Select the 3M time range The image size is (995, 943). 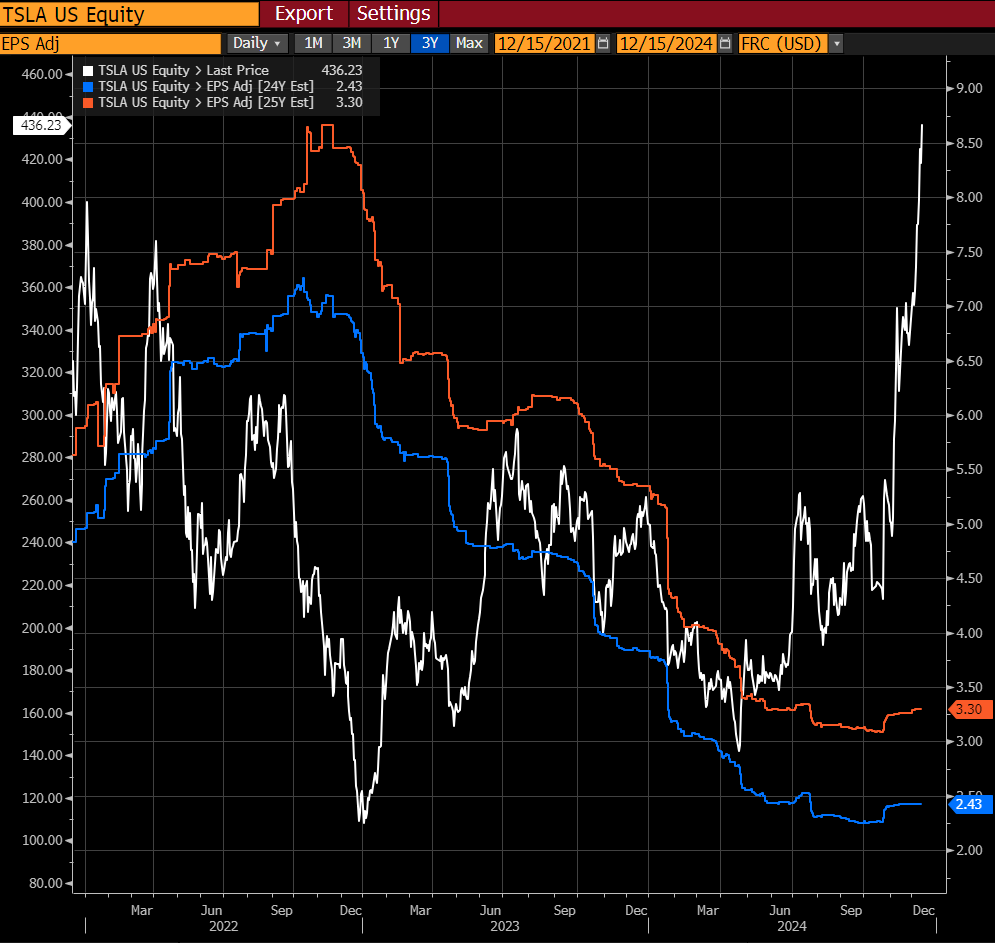pos(352,43)
